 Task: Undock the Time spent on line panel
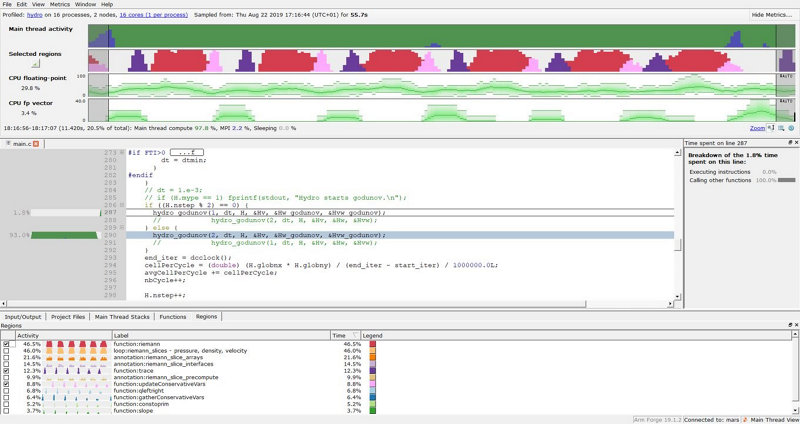(790, 143)
